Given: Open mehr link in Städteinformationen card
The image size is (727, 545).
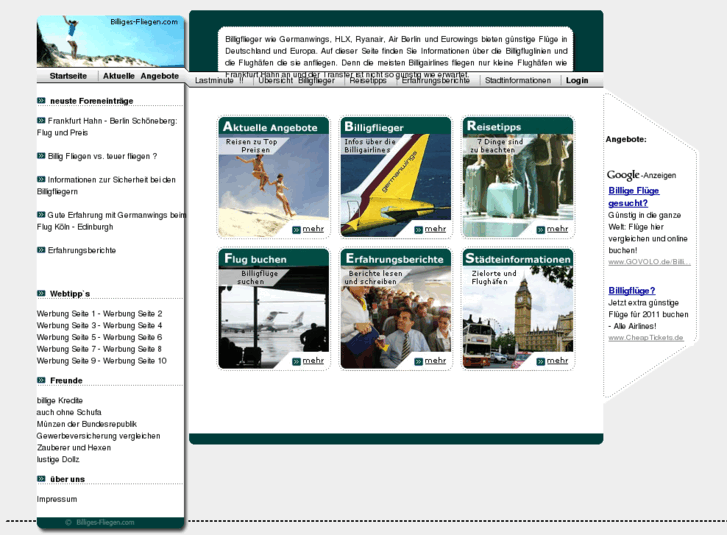Looking at the screenshot, I should pyautogui.click(x=557, y=360).
